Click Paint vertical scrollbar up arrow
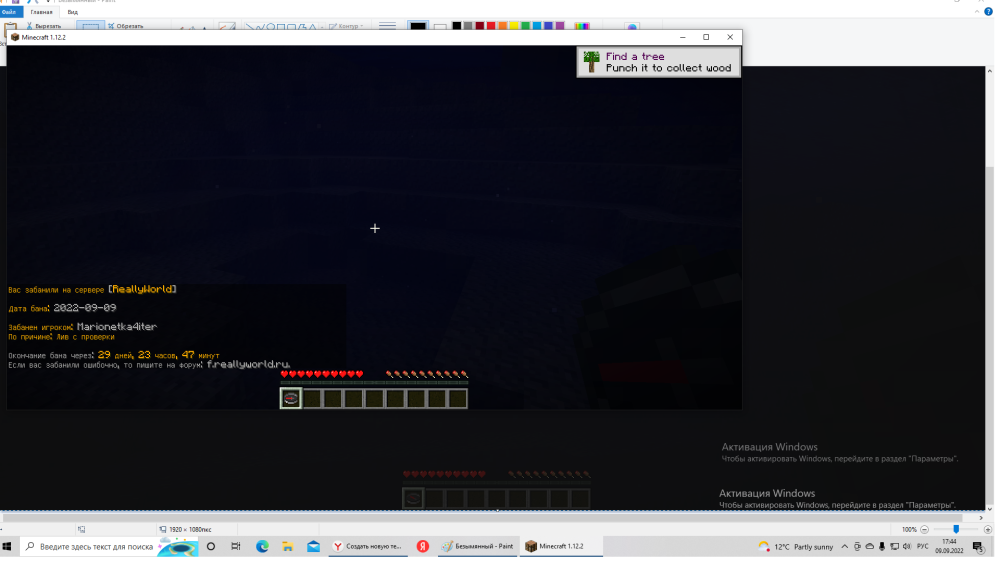The width and height of the screenshot is (1000, 563). point(990,71)
